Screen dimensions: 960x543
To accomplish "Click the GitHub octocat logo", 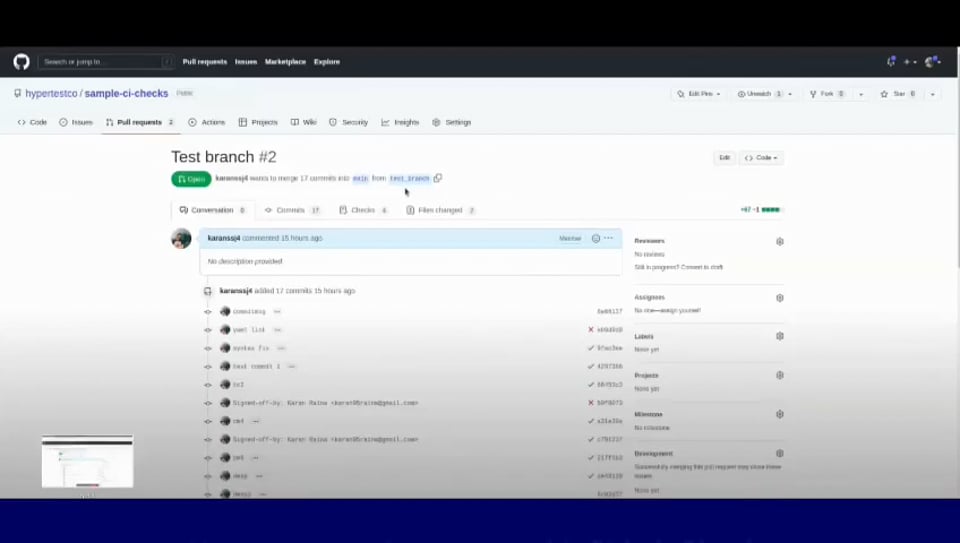I will pyautogui.click(x=21, y=62).
